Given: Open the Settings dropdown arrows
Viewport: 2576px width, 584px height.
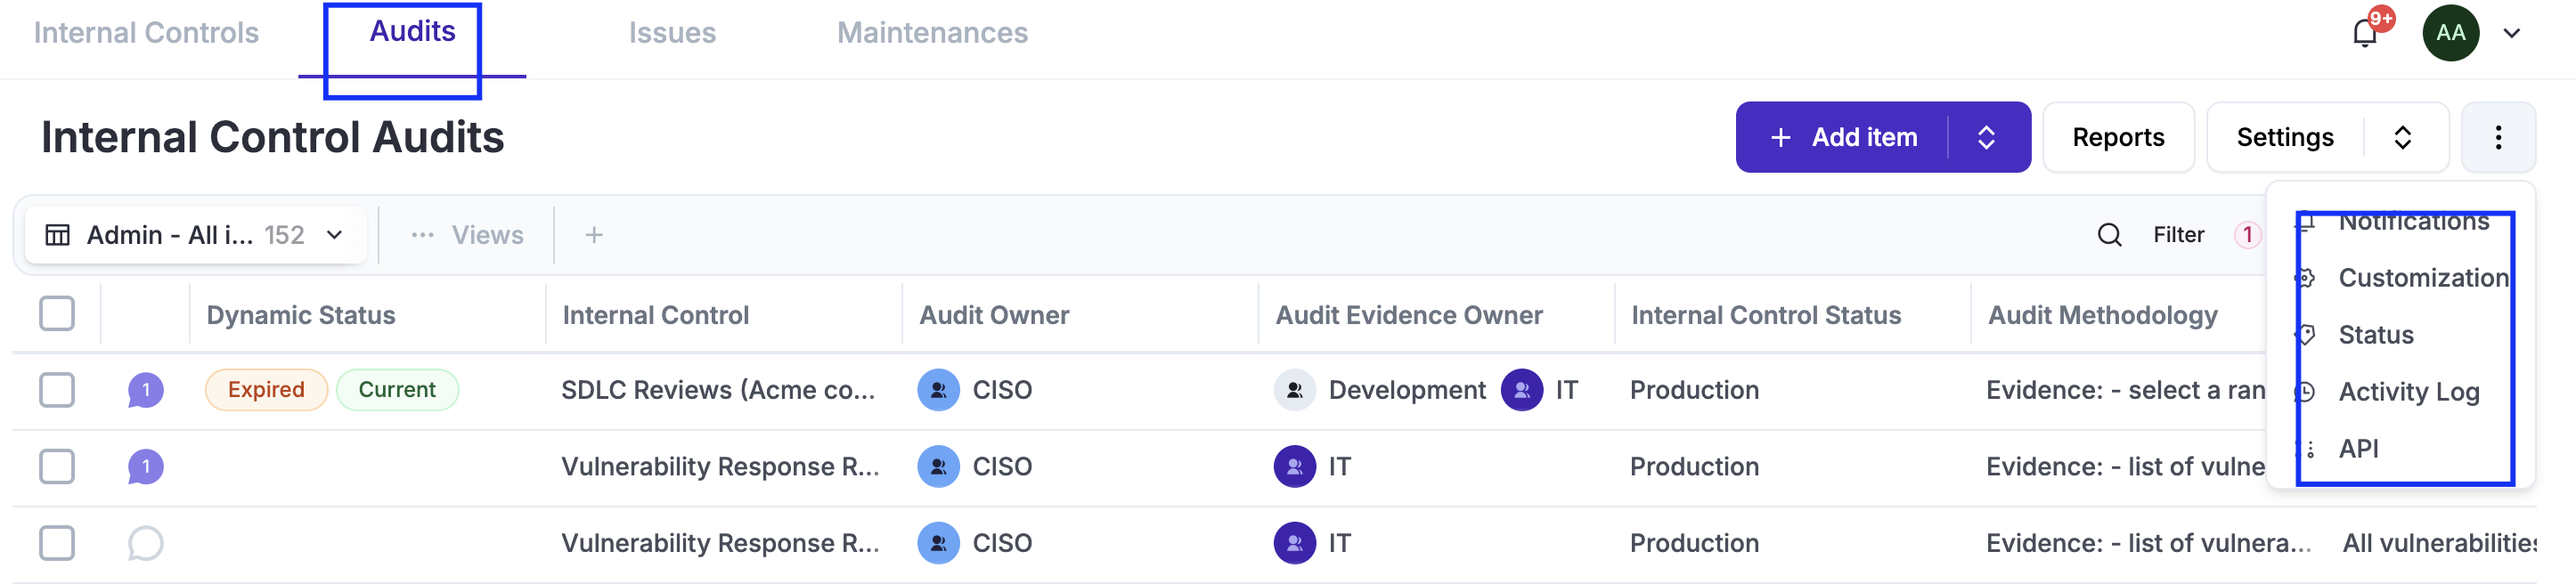Looking at the screenshot, I should click(x=2402, y=137).
